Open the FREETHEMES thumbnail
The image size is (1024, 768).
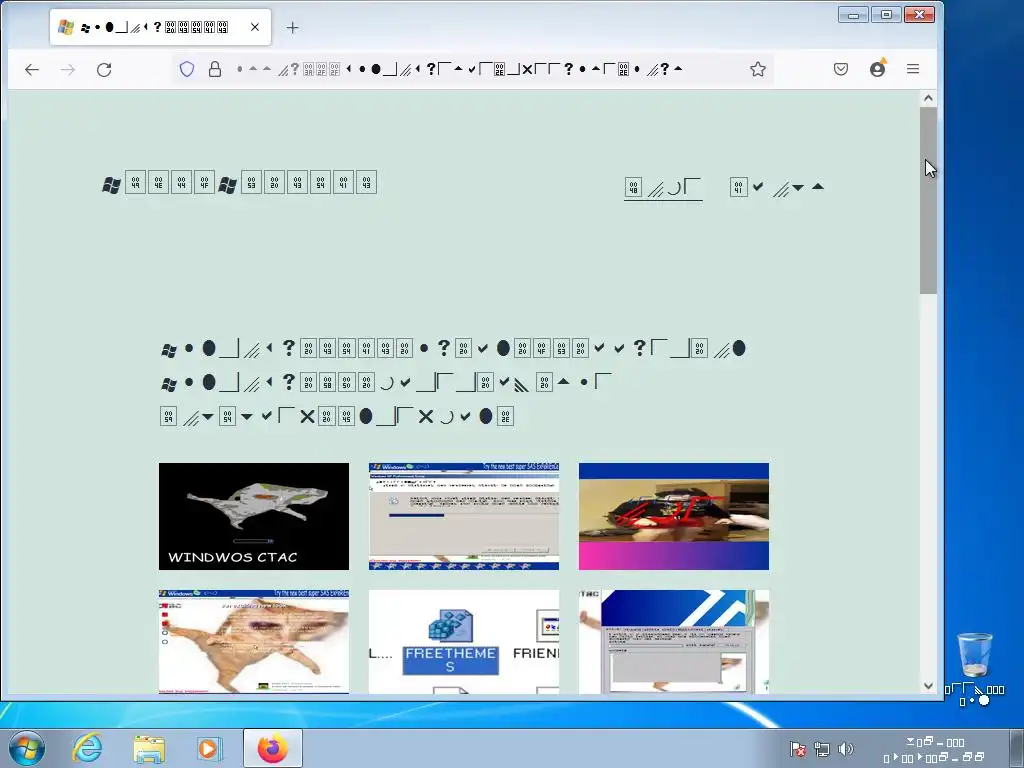464,641
